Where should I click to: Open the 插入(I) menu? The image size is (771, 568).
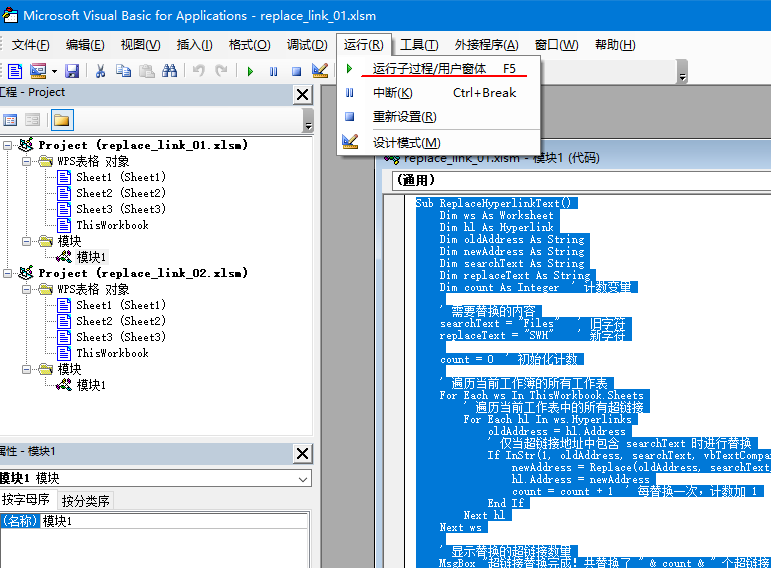(x=195, y=45)
